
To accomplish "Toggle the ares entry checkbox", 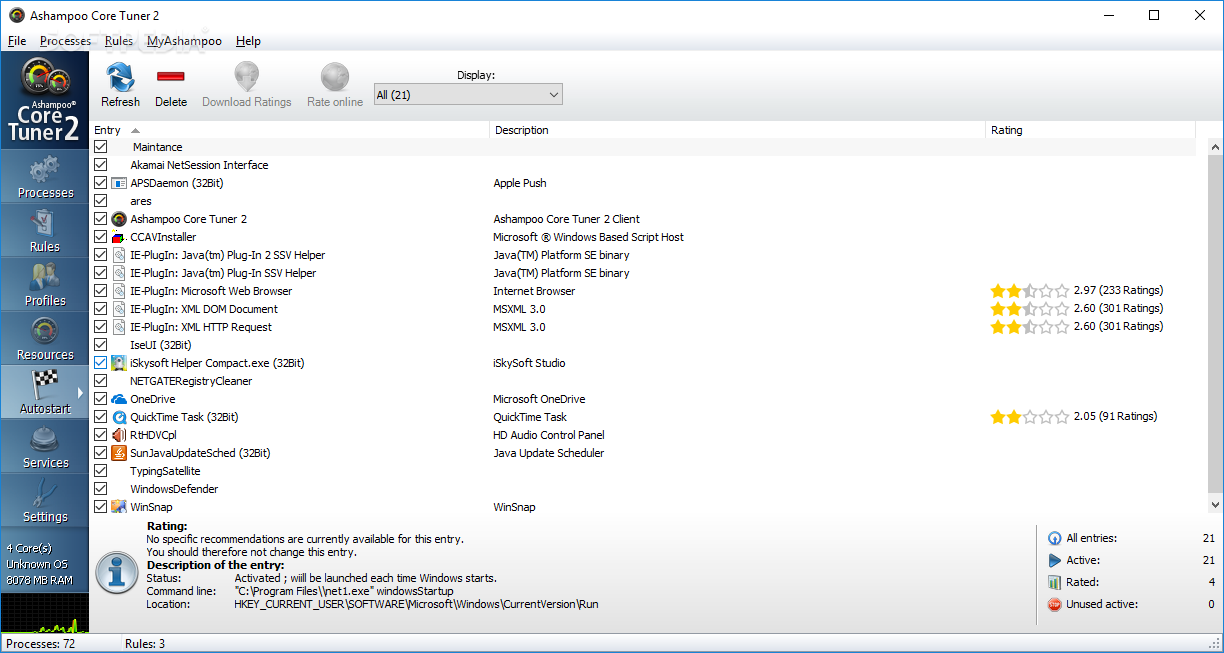I will point(100,201).
